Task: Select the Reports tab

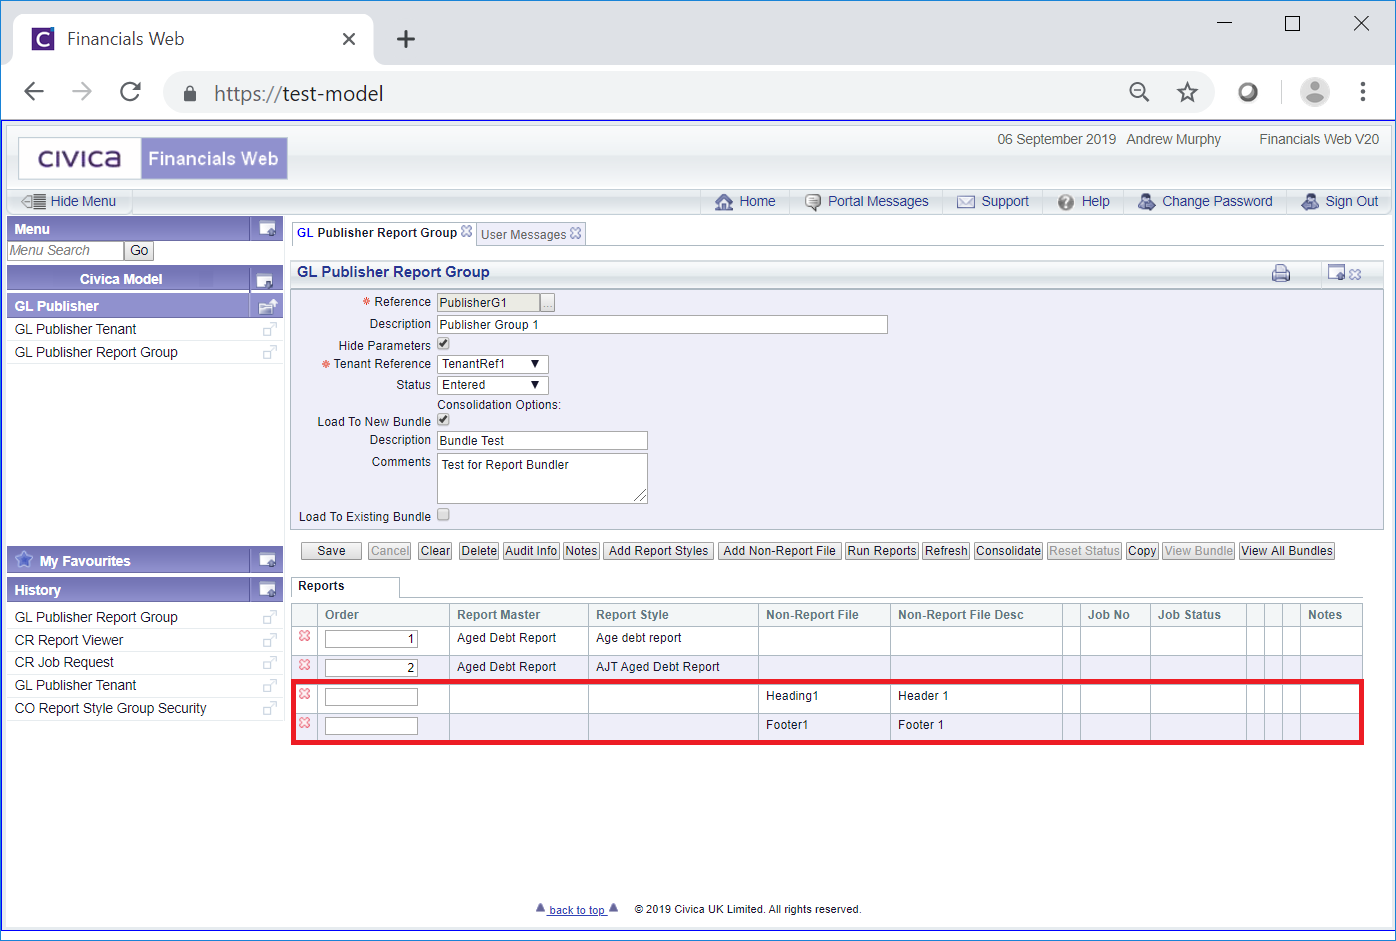Action: tap(345, 587)
